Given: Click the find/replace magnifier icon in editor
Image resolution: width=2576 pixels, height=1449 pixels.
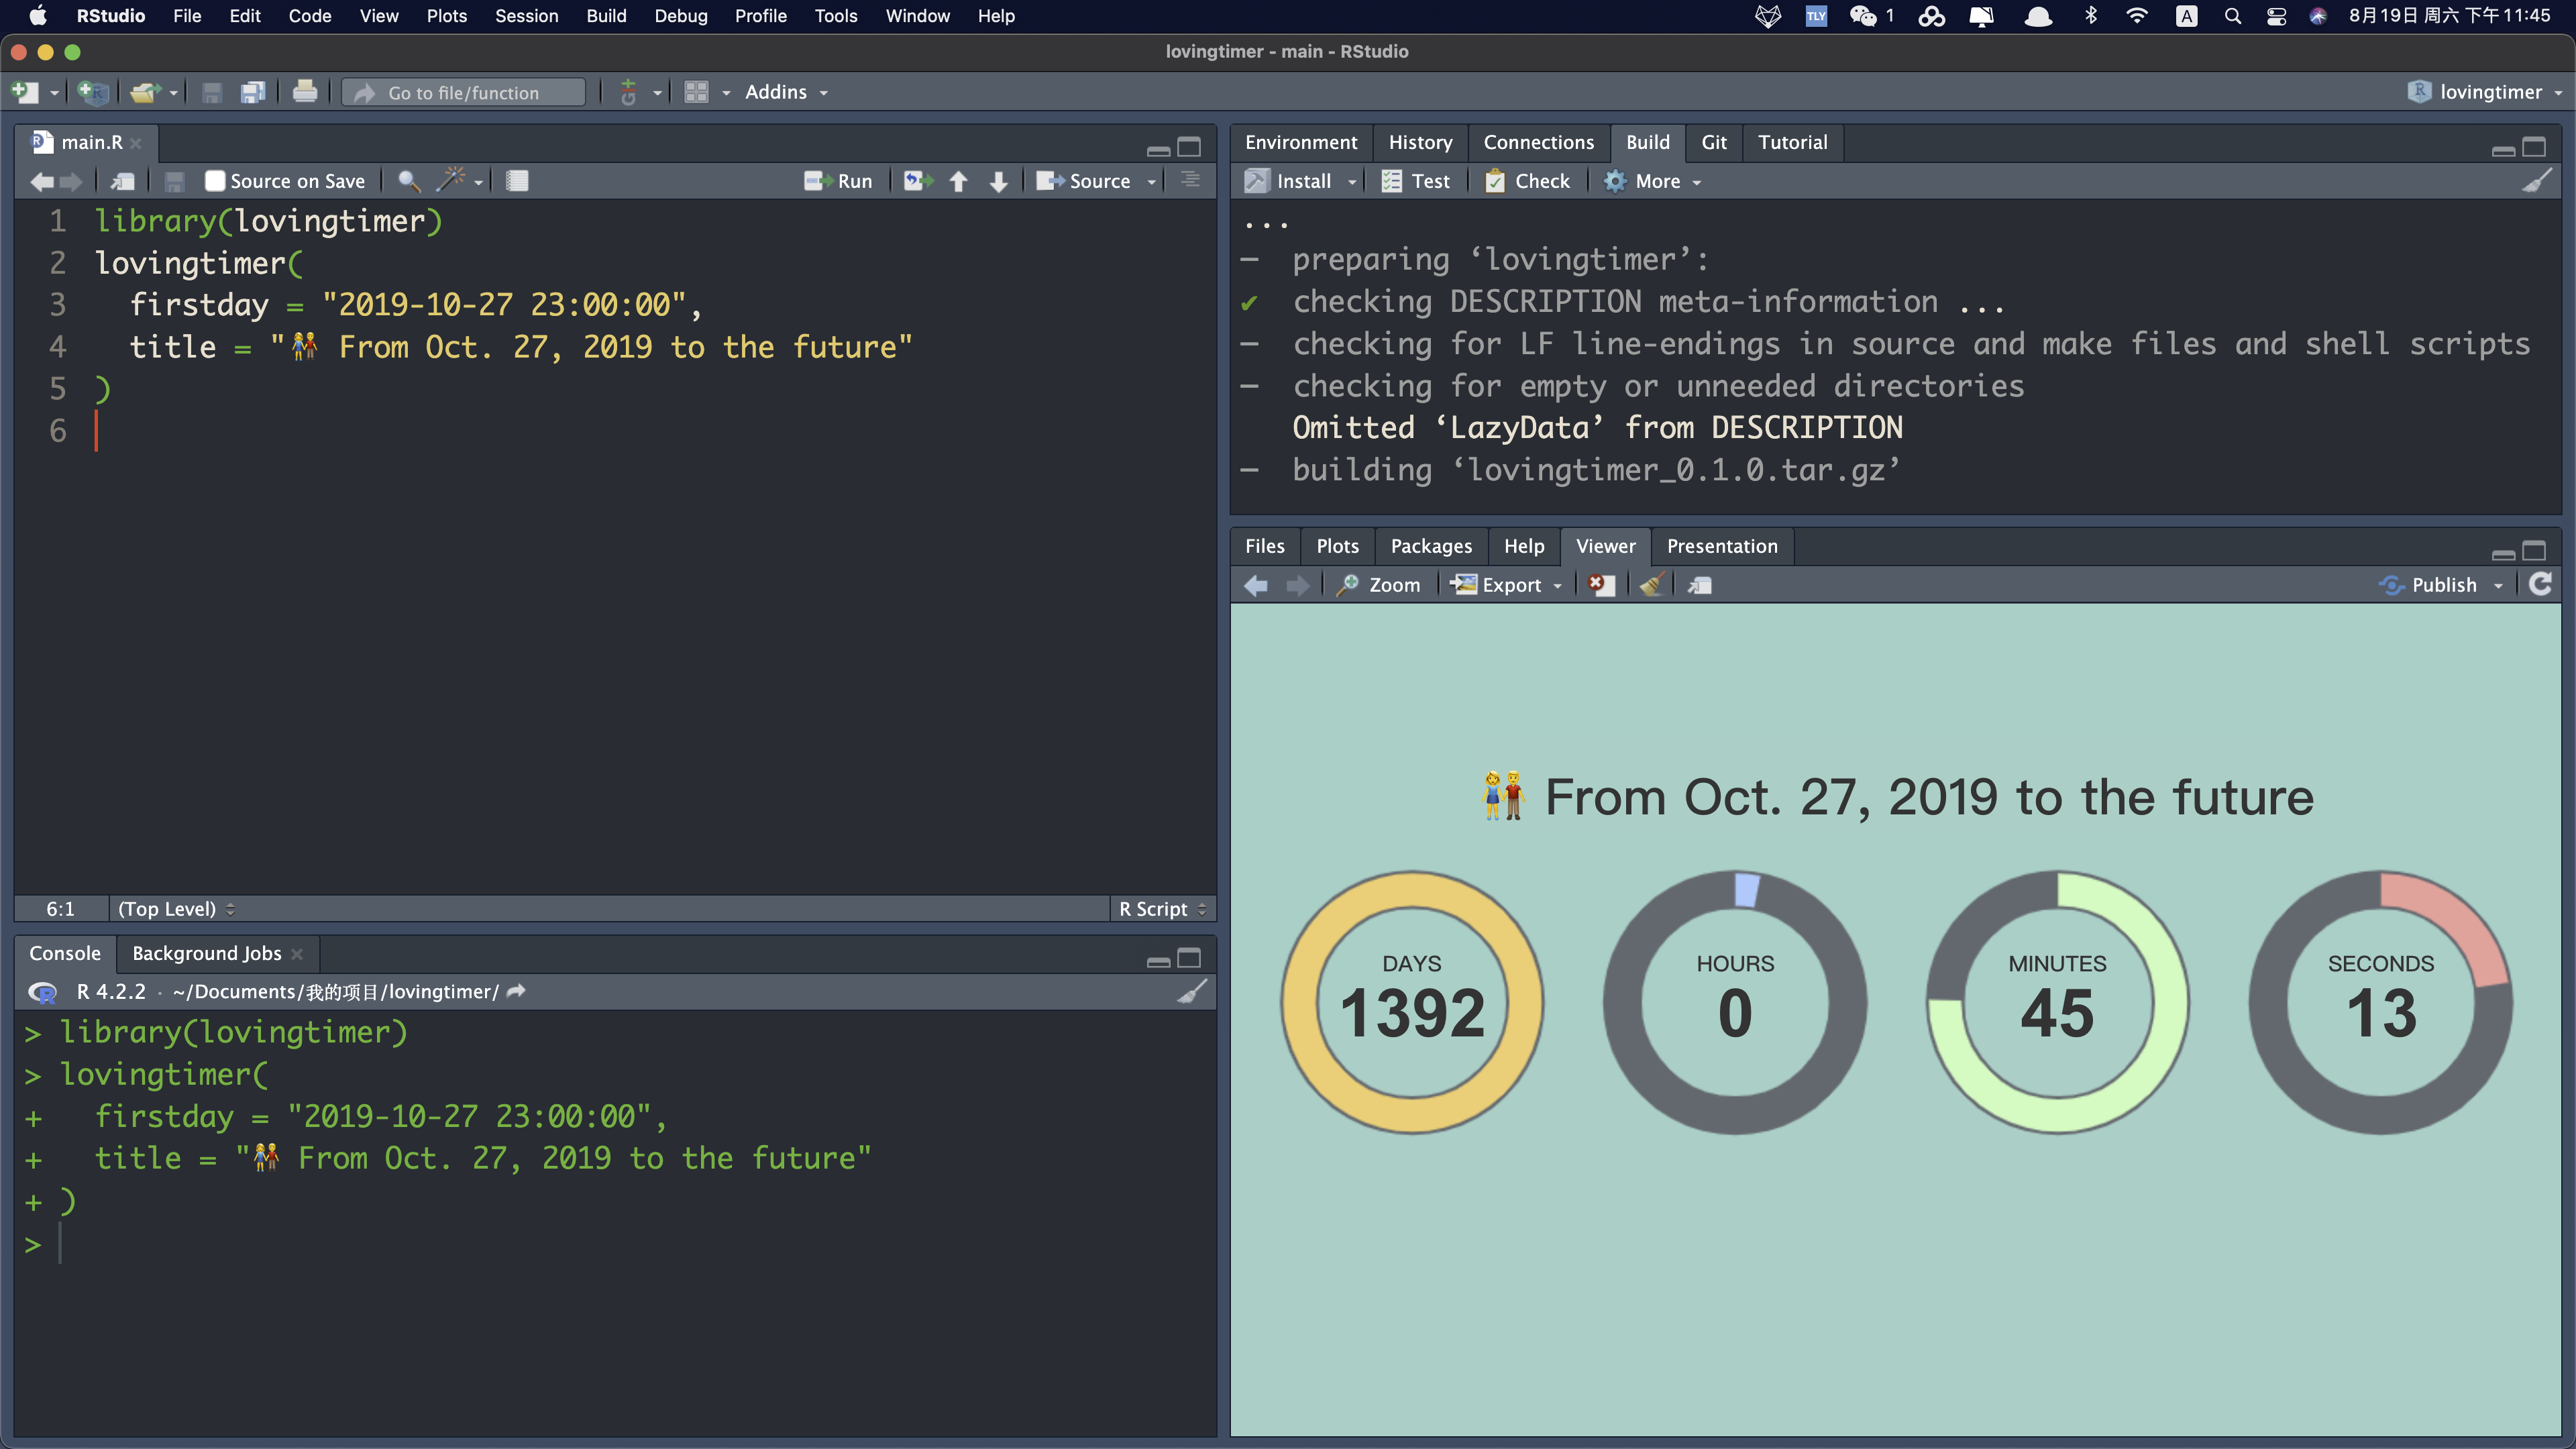Looking at the screenshot, I should tap(408, 181).
